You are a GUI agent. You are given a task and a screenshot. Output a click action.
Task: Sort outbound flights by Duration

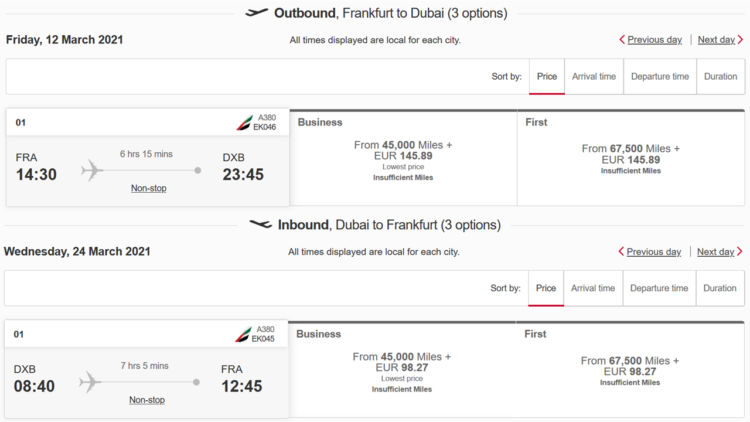tap(720, 77)
